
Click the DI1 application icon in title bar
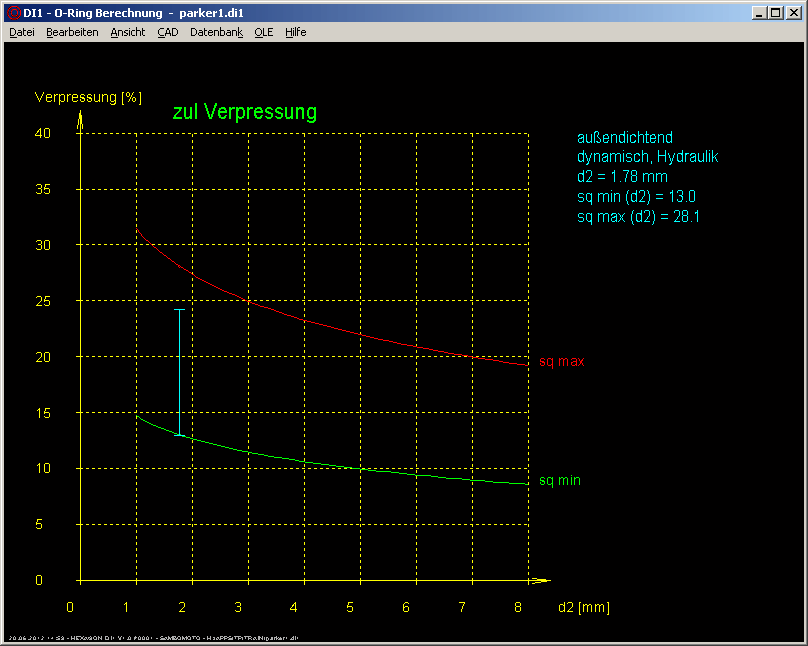tap(13, 12)
